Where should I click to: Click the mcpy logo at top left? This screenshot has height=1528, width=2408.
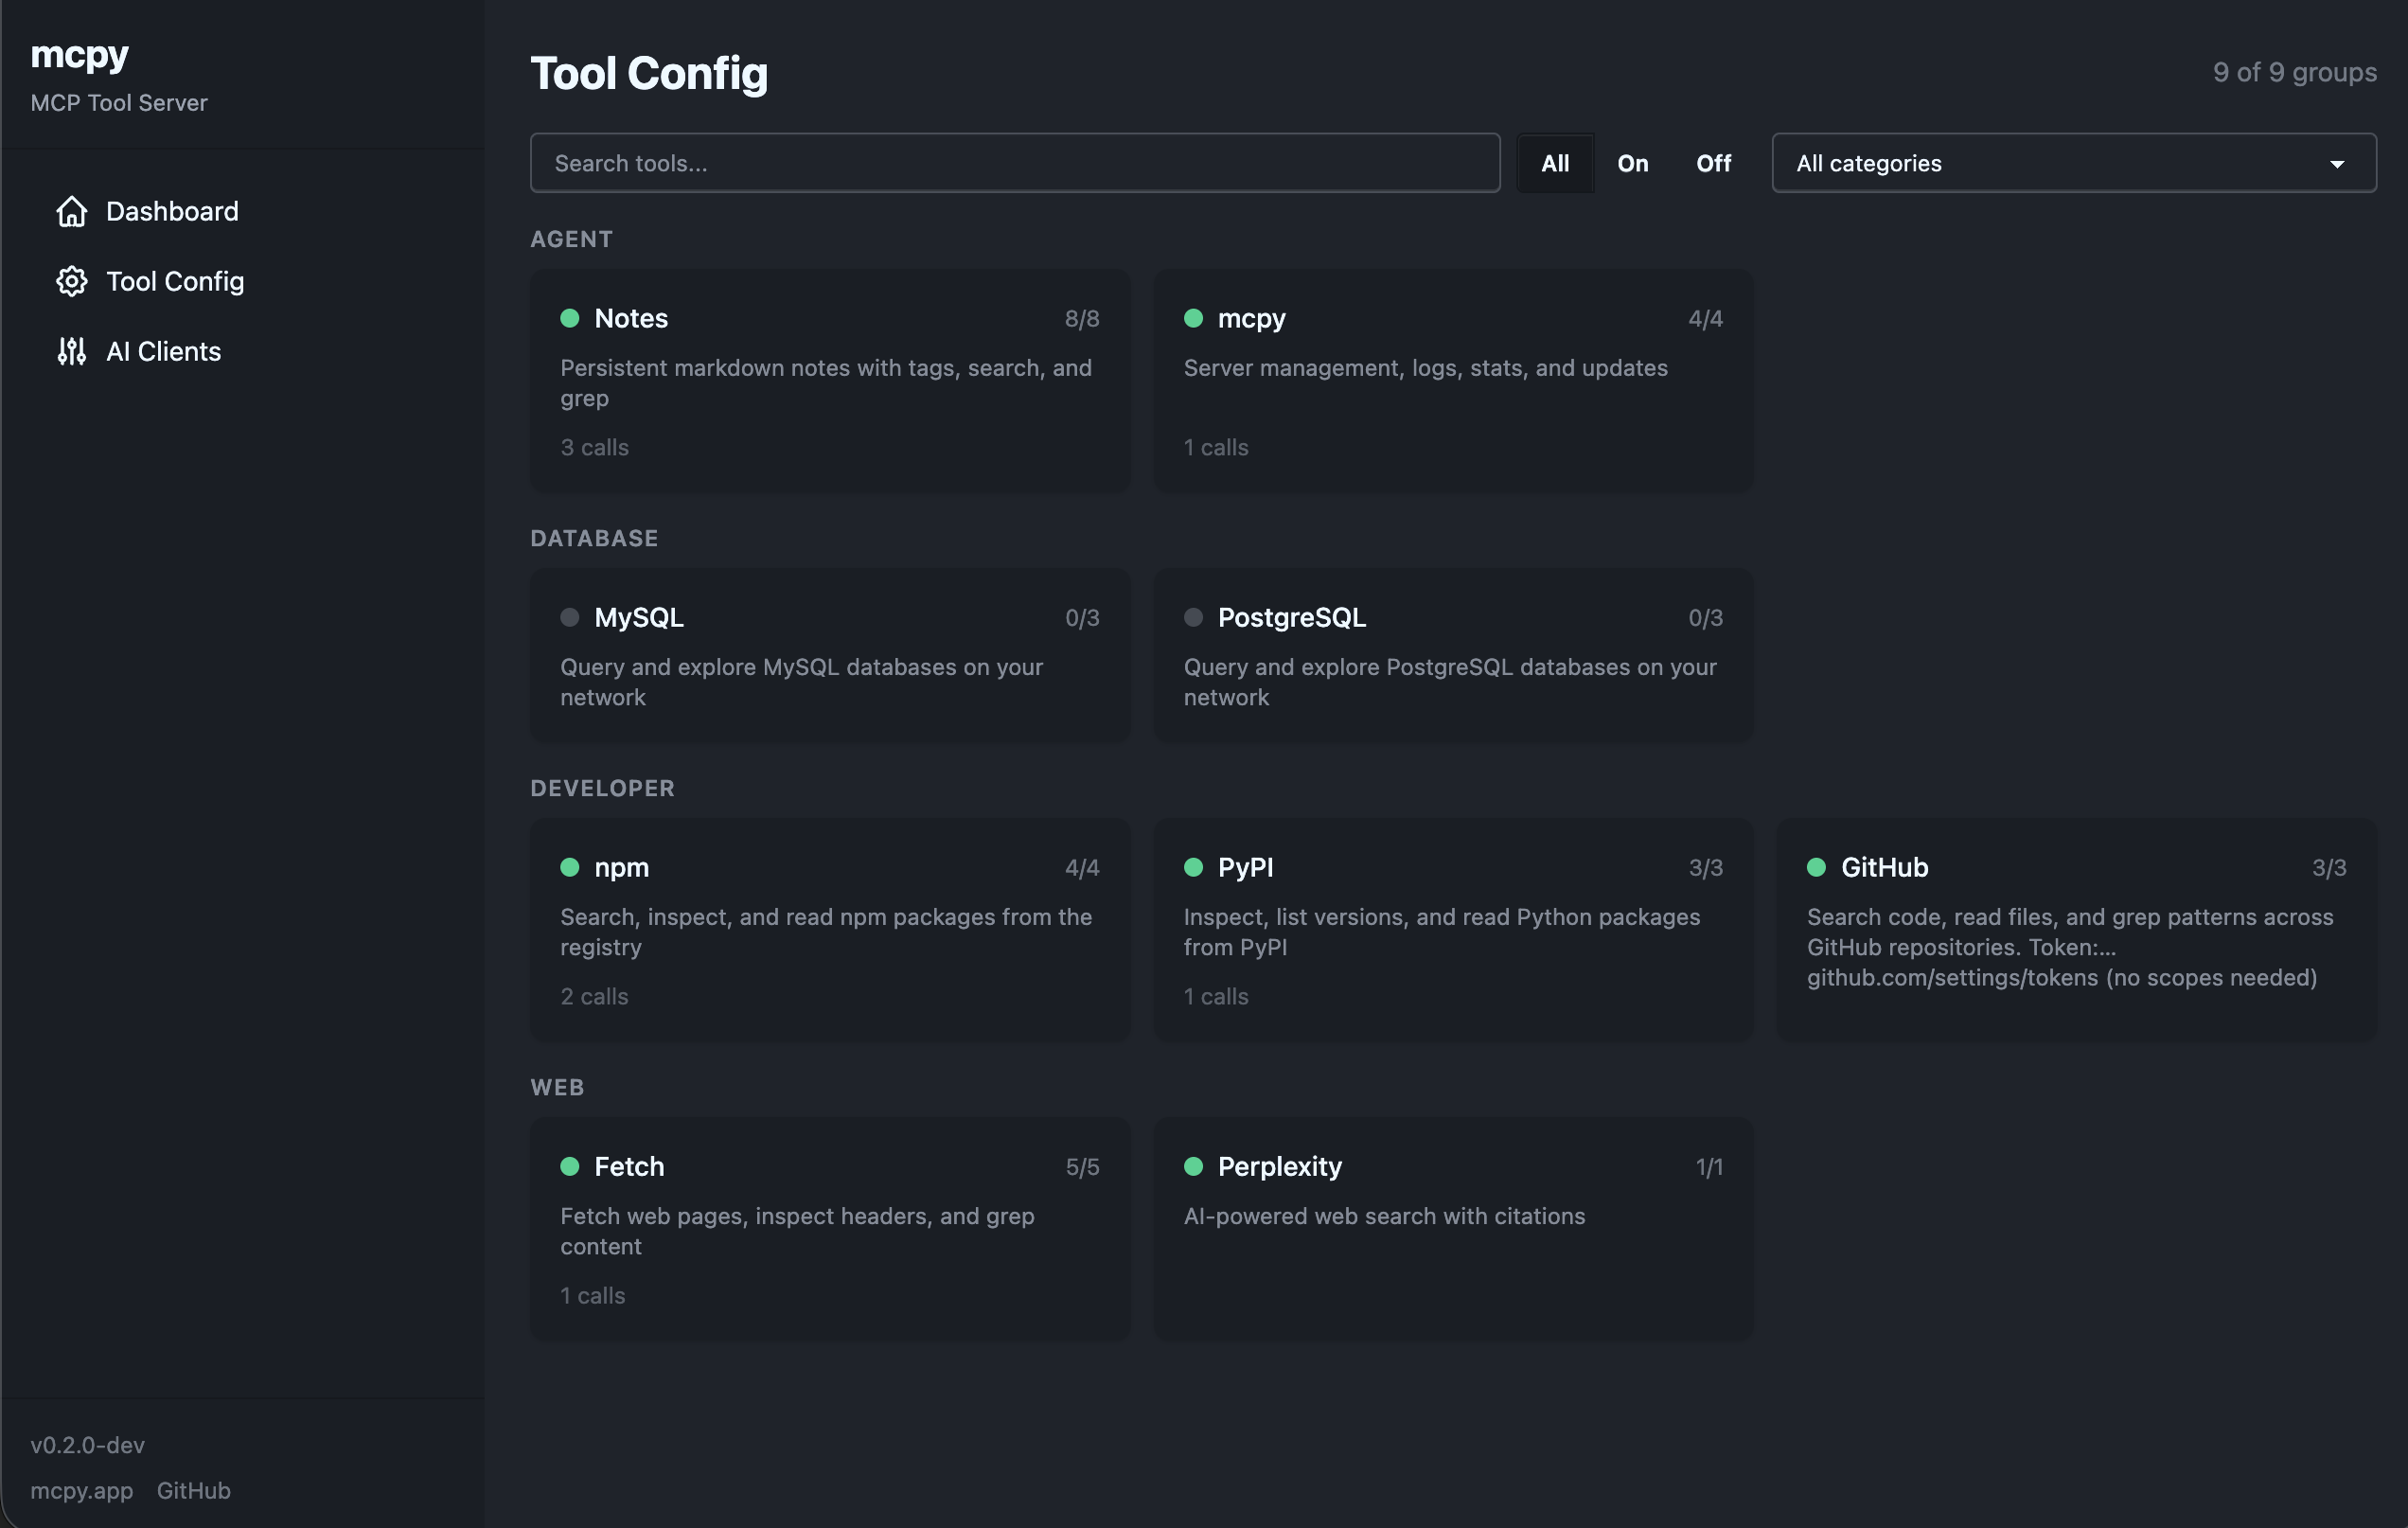[79, 55]
